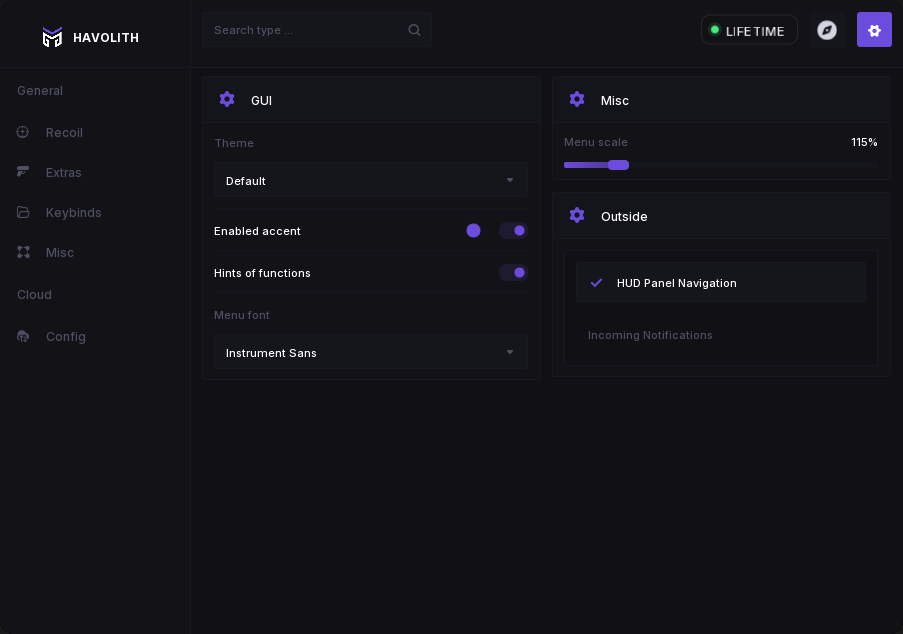Uncheck HUD Panel Navigation option
This screenshot has height=634, width=903.
720,283
